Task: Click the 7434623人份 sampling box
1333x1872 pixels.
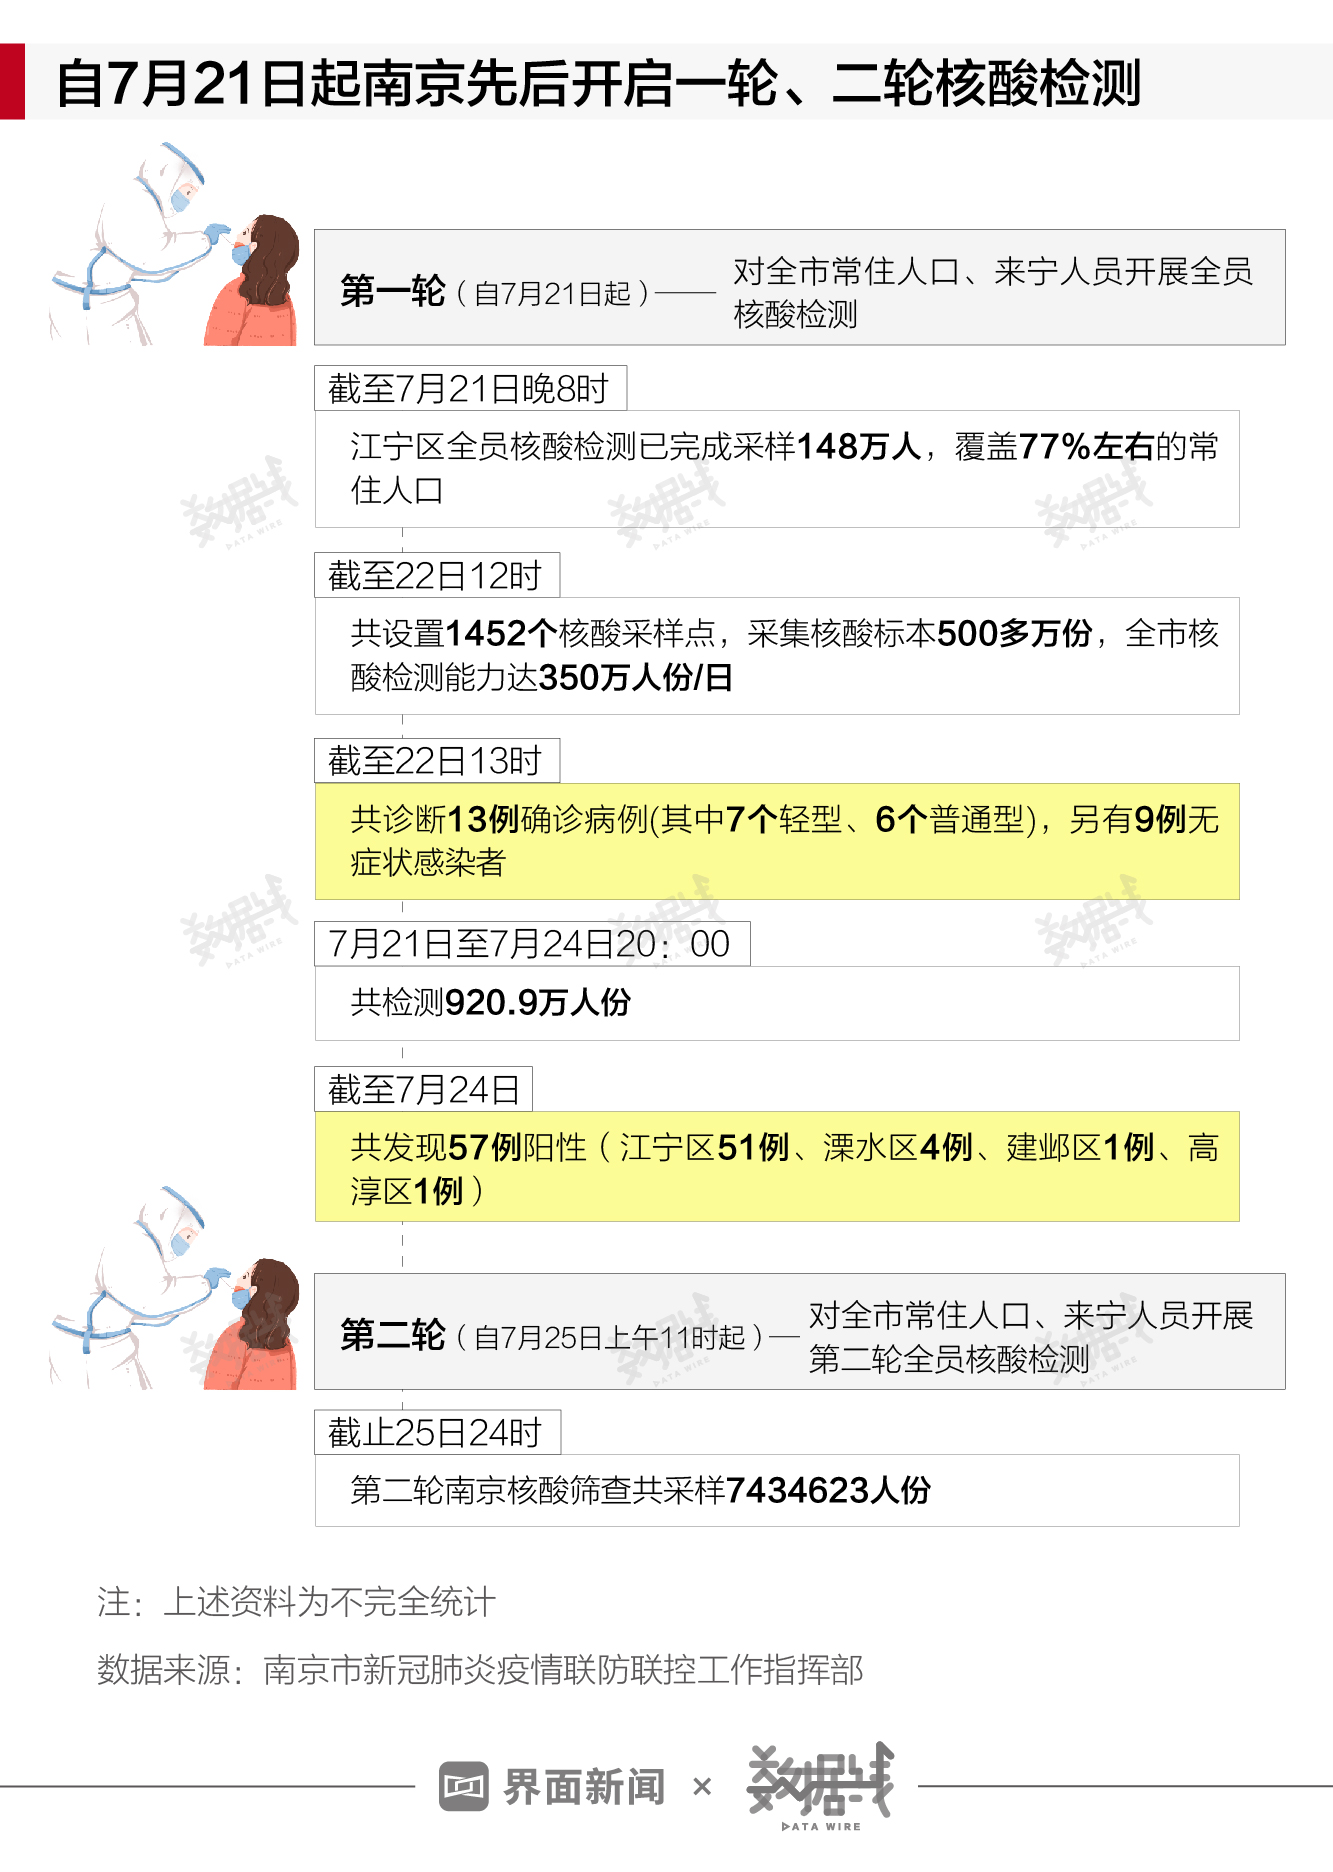Action: (777, 1491)
